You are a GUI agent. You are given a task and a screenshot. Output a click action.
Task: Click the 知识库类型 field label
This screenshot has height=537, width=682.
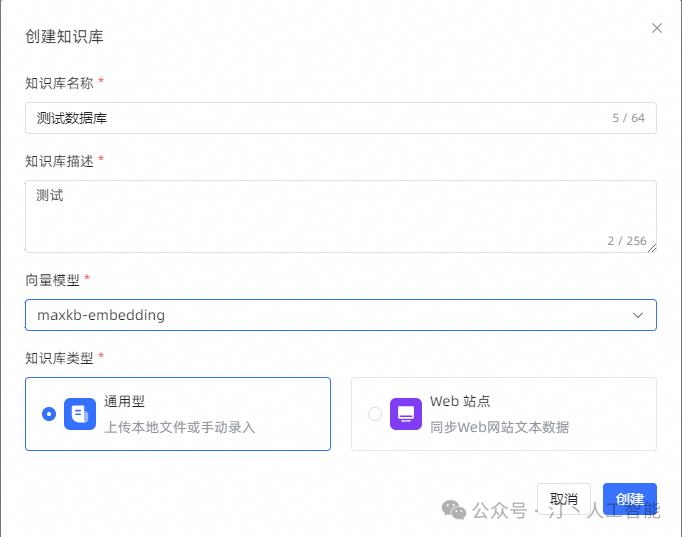59,357
